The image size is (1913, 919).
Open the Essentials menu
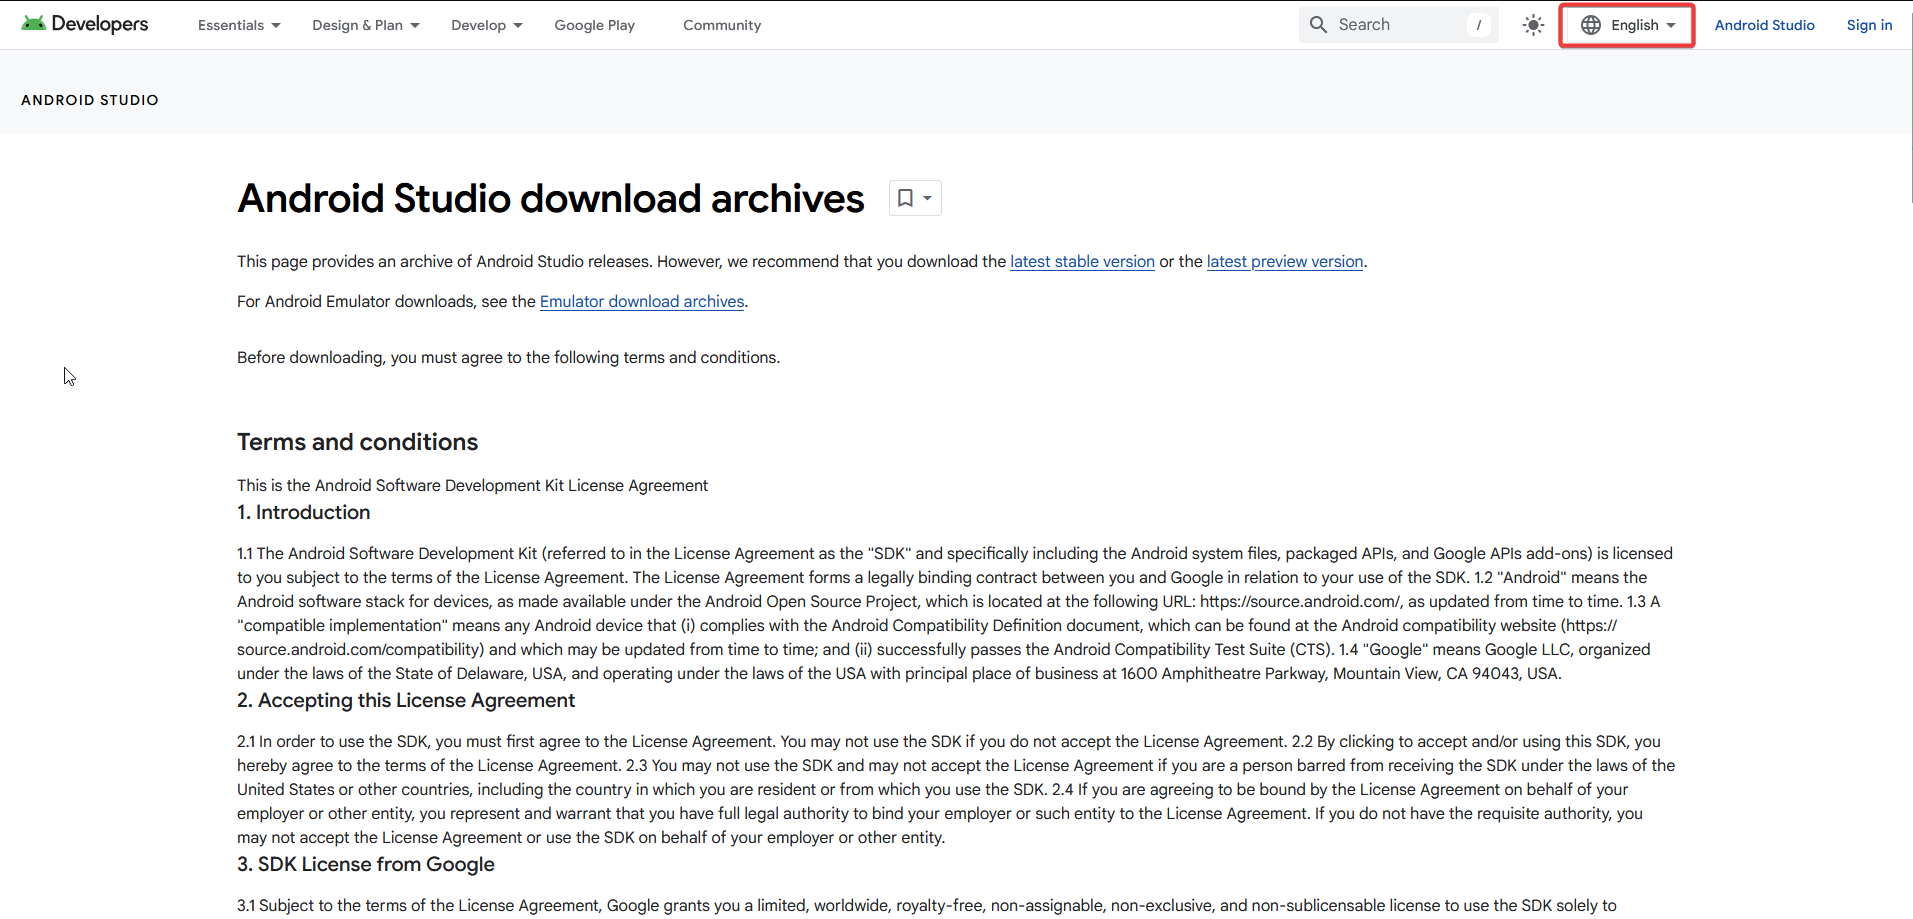[x=239, y=25]
